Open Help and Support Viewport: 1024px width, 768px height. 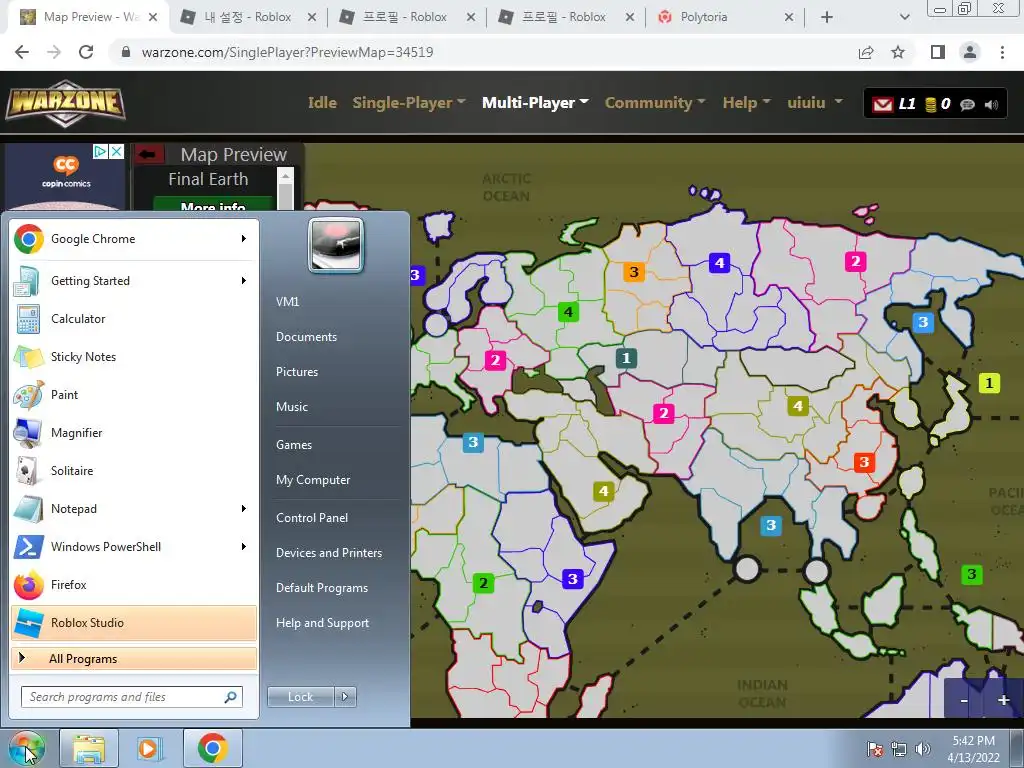322,623
